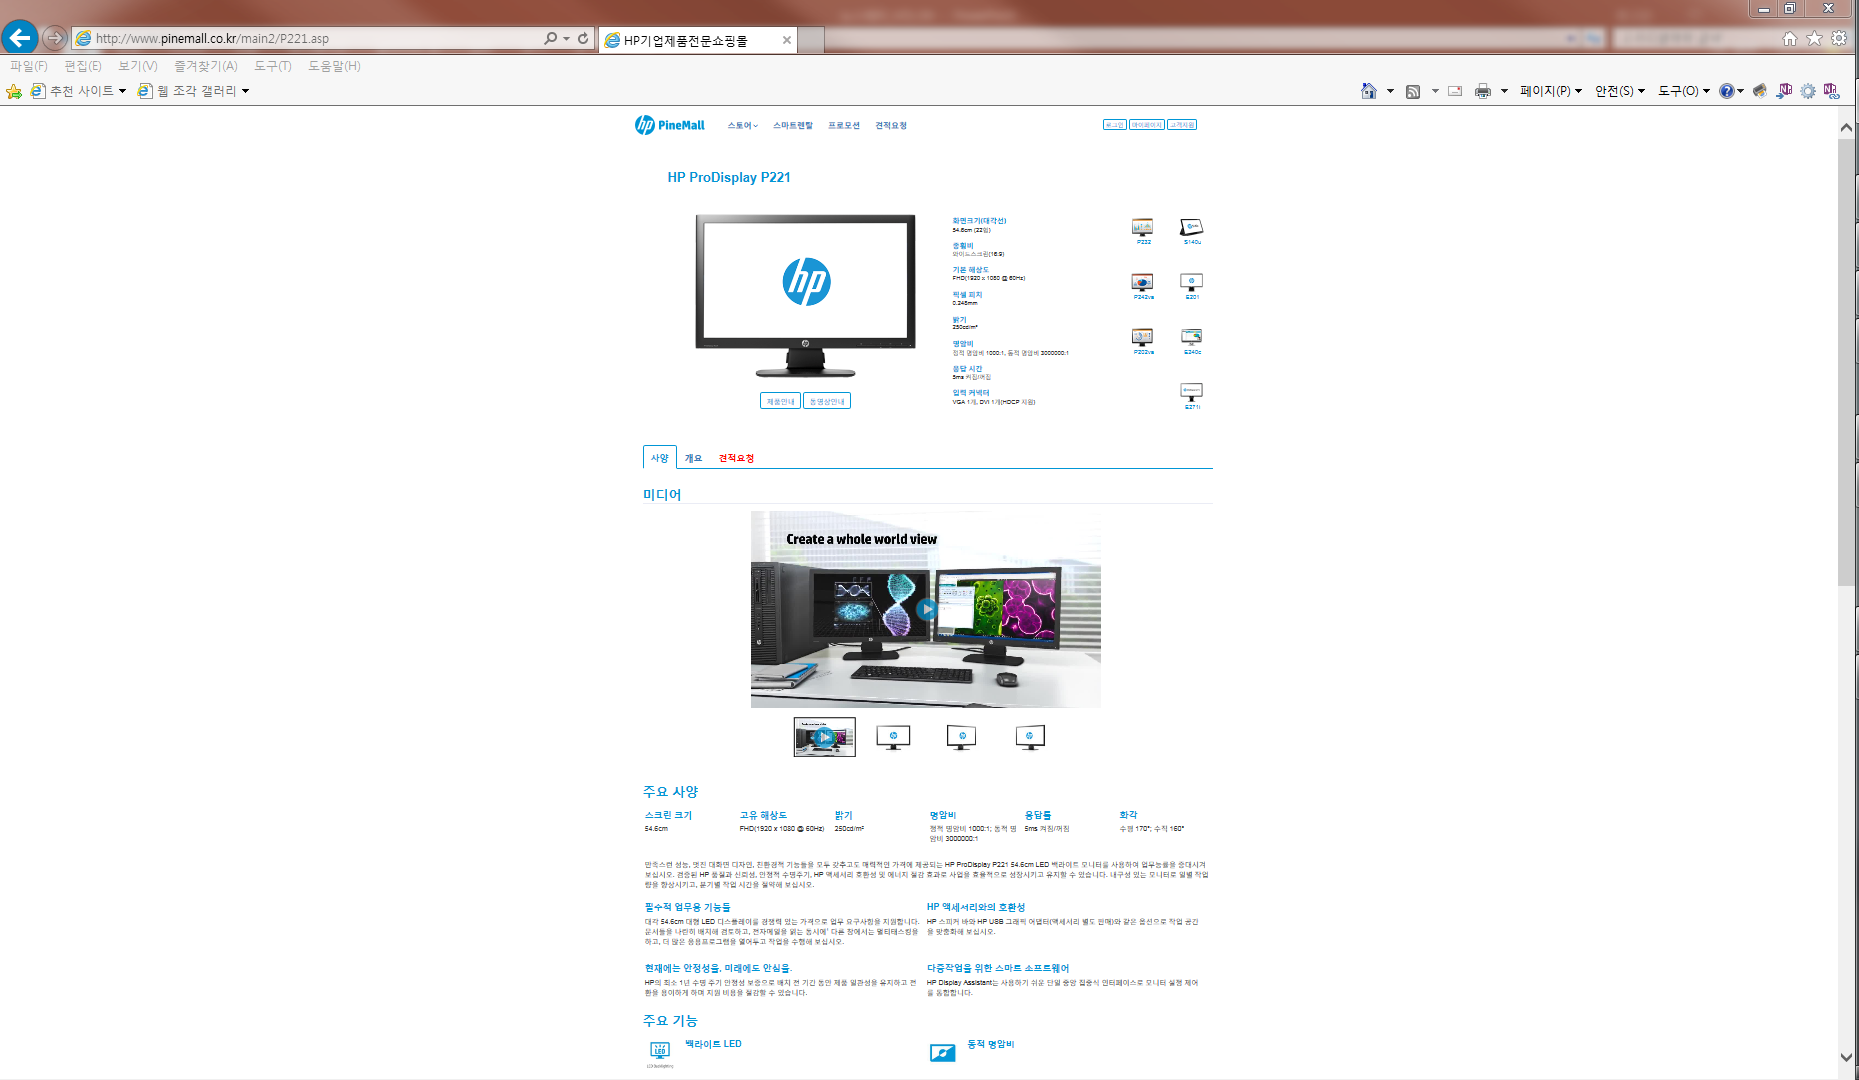Screen dimensions: 1859x1080
Task: Open the 파일(F) menu
Action: click(29, 66)
